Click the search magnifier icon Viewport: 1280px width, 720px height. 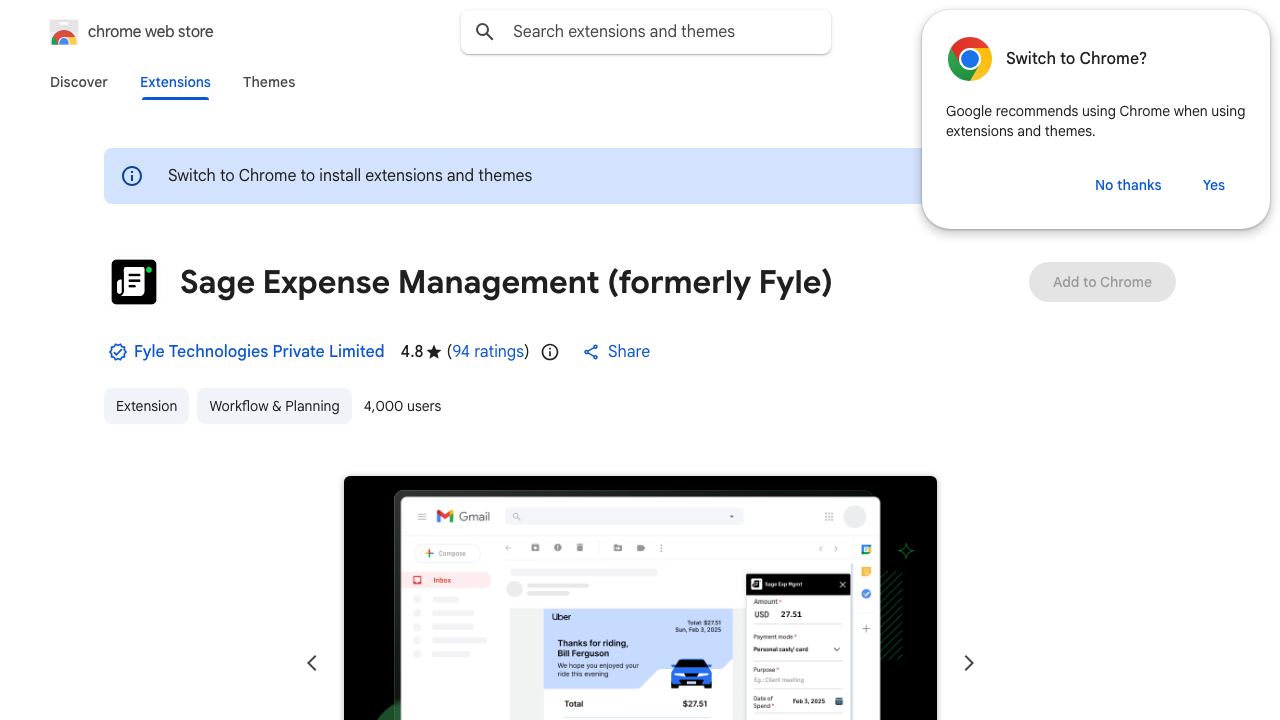pyautogui.click(x=485, y=32)
